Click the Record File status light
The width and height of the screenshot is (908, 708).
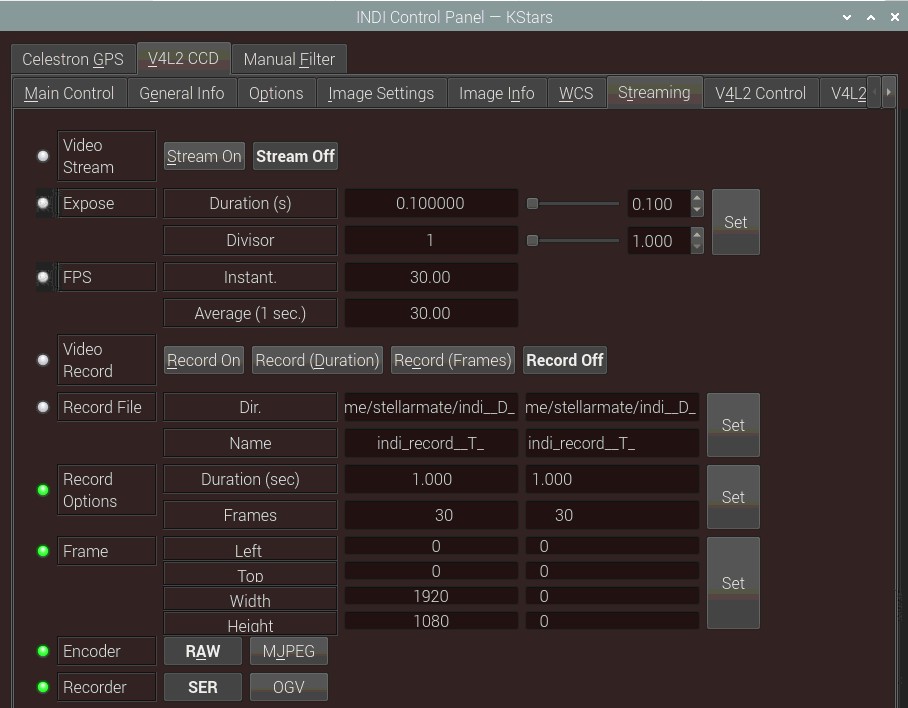pyautogui.click(x=43, y=407)
